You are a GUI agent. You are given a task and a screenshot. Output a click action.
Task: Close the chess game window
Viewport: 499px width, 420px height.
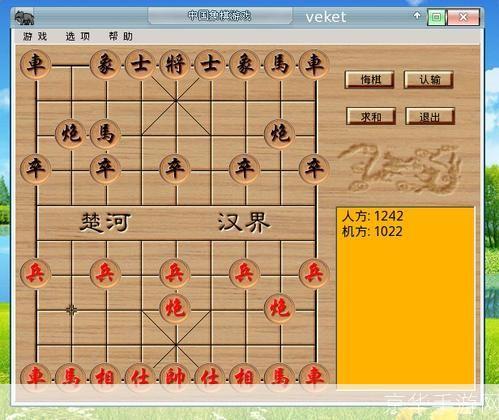[463, 17]
